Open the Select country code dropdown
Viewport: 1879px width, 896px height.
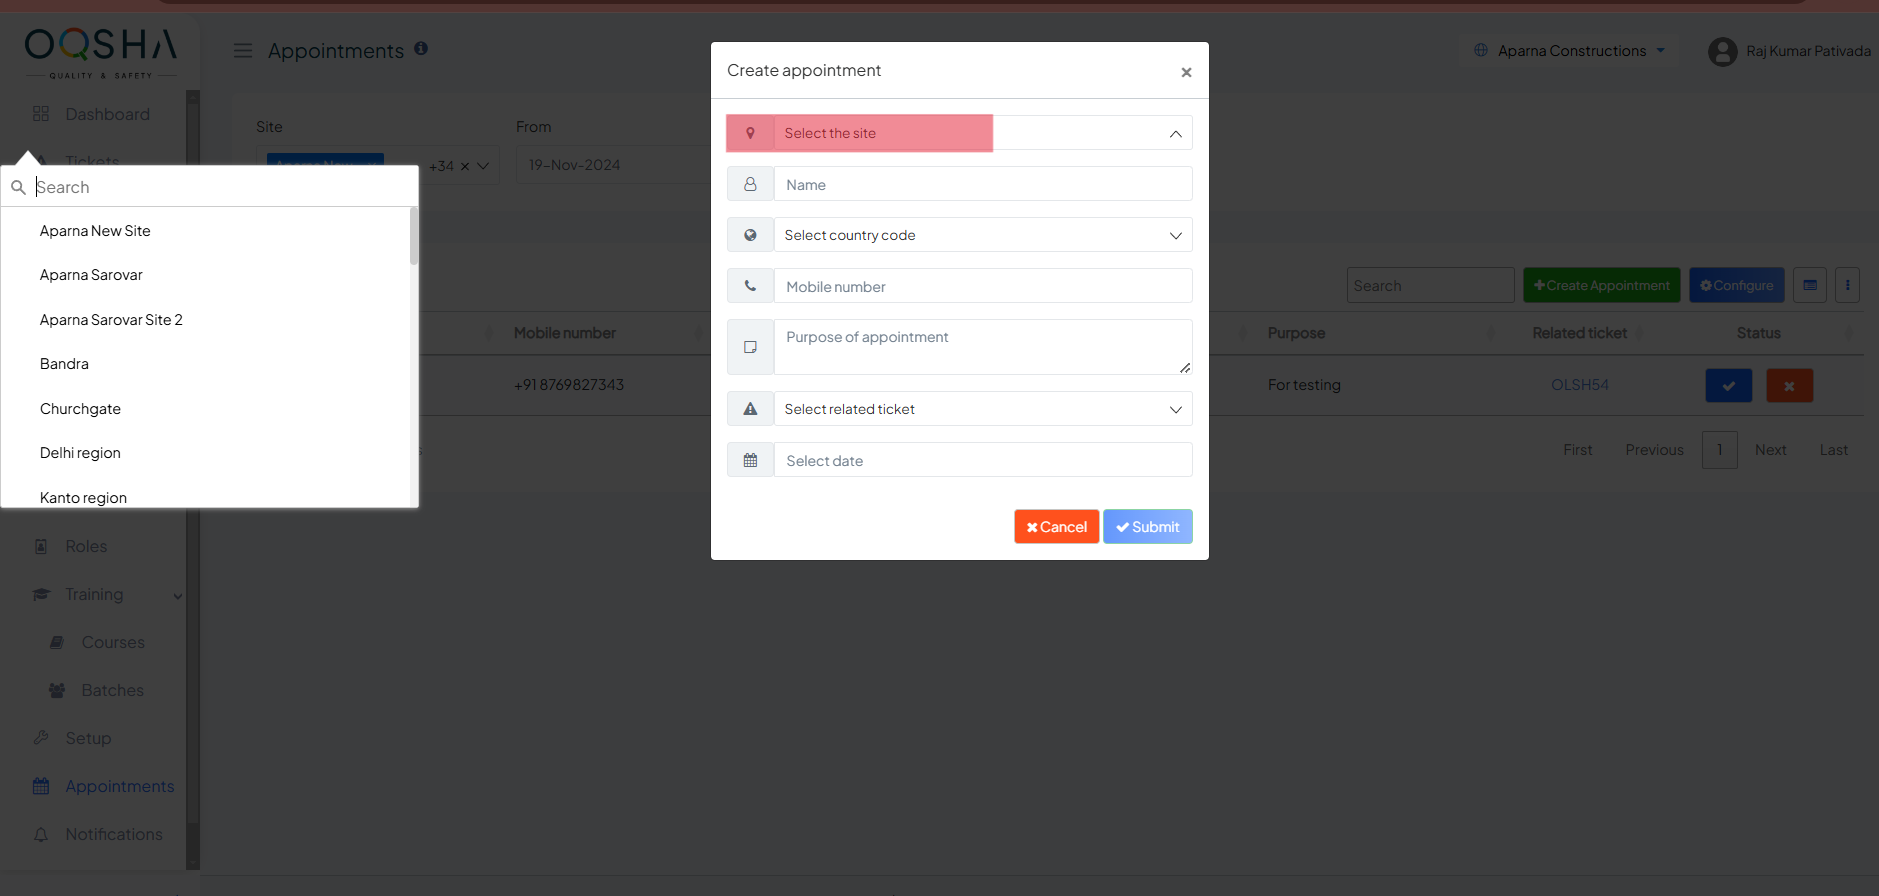click(982, 235)
